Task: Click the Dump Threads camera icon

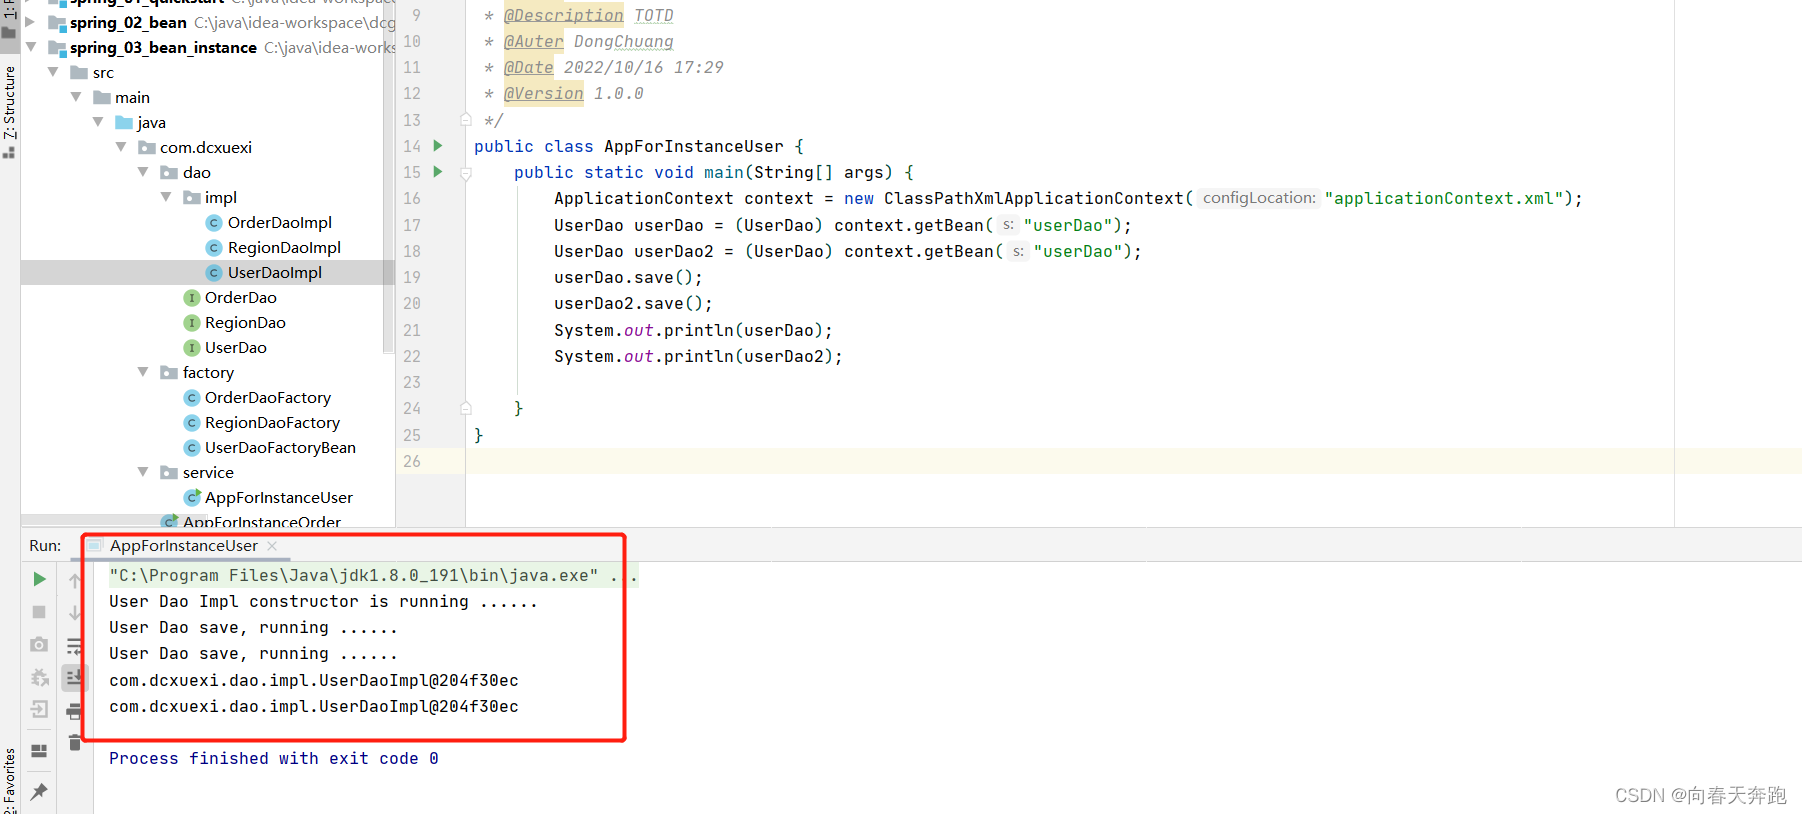Action: (x=39, y=645)
